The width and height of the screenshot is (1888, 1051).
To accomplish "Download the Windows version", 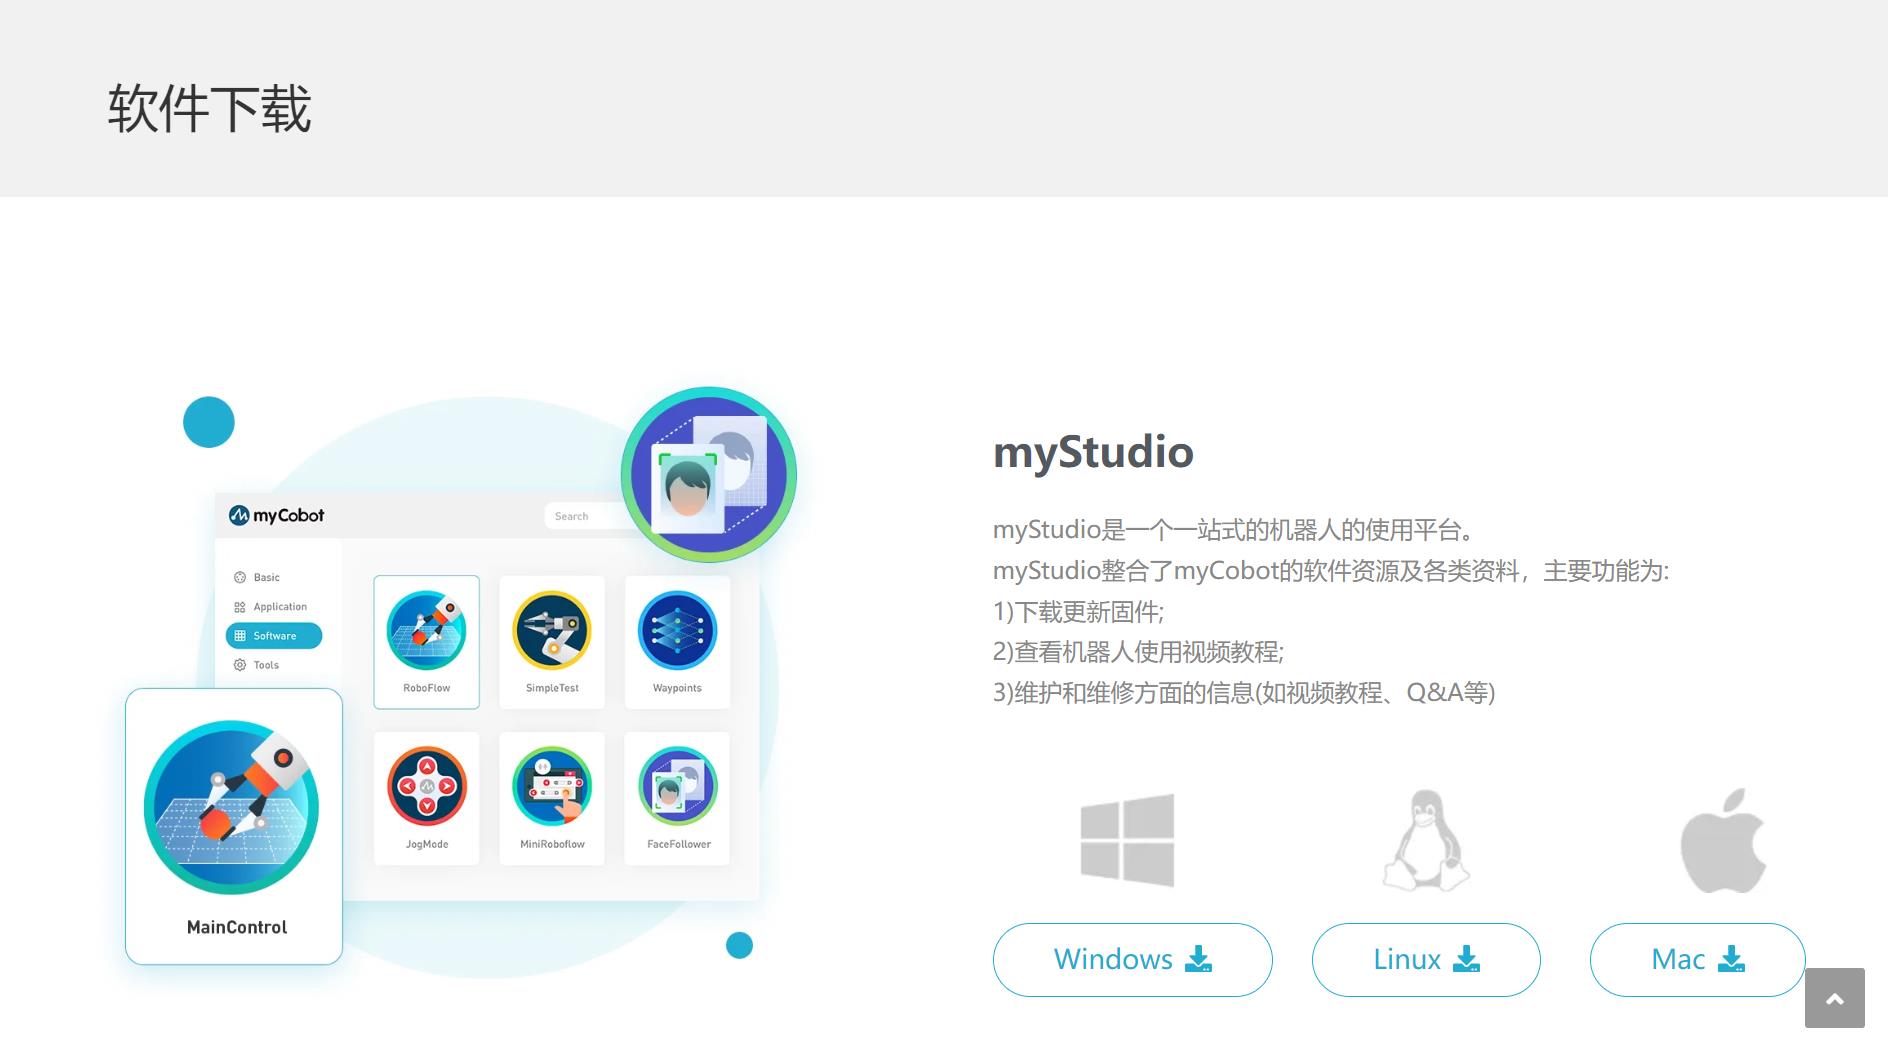I will tap(1131, 959).
